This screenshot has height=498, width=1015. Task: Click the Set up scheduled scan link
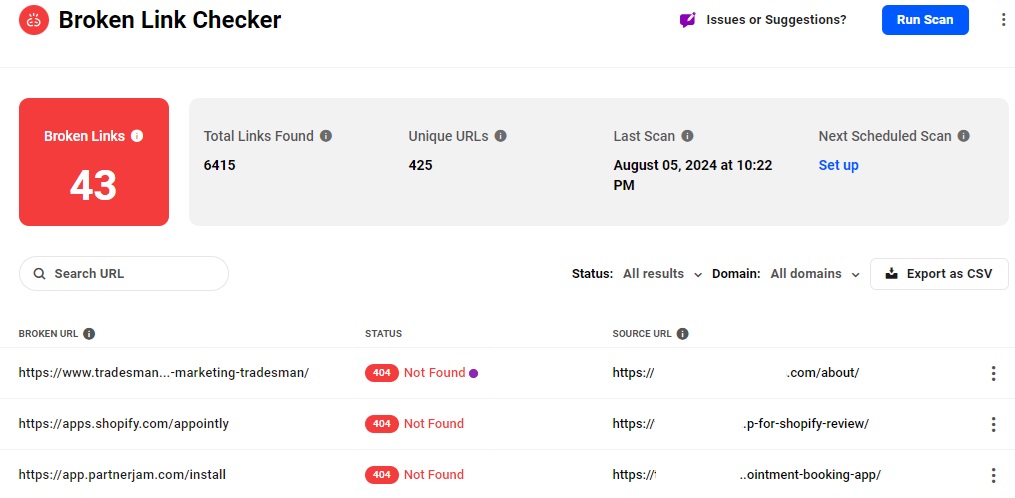[838, 165]
